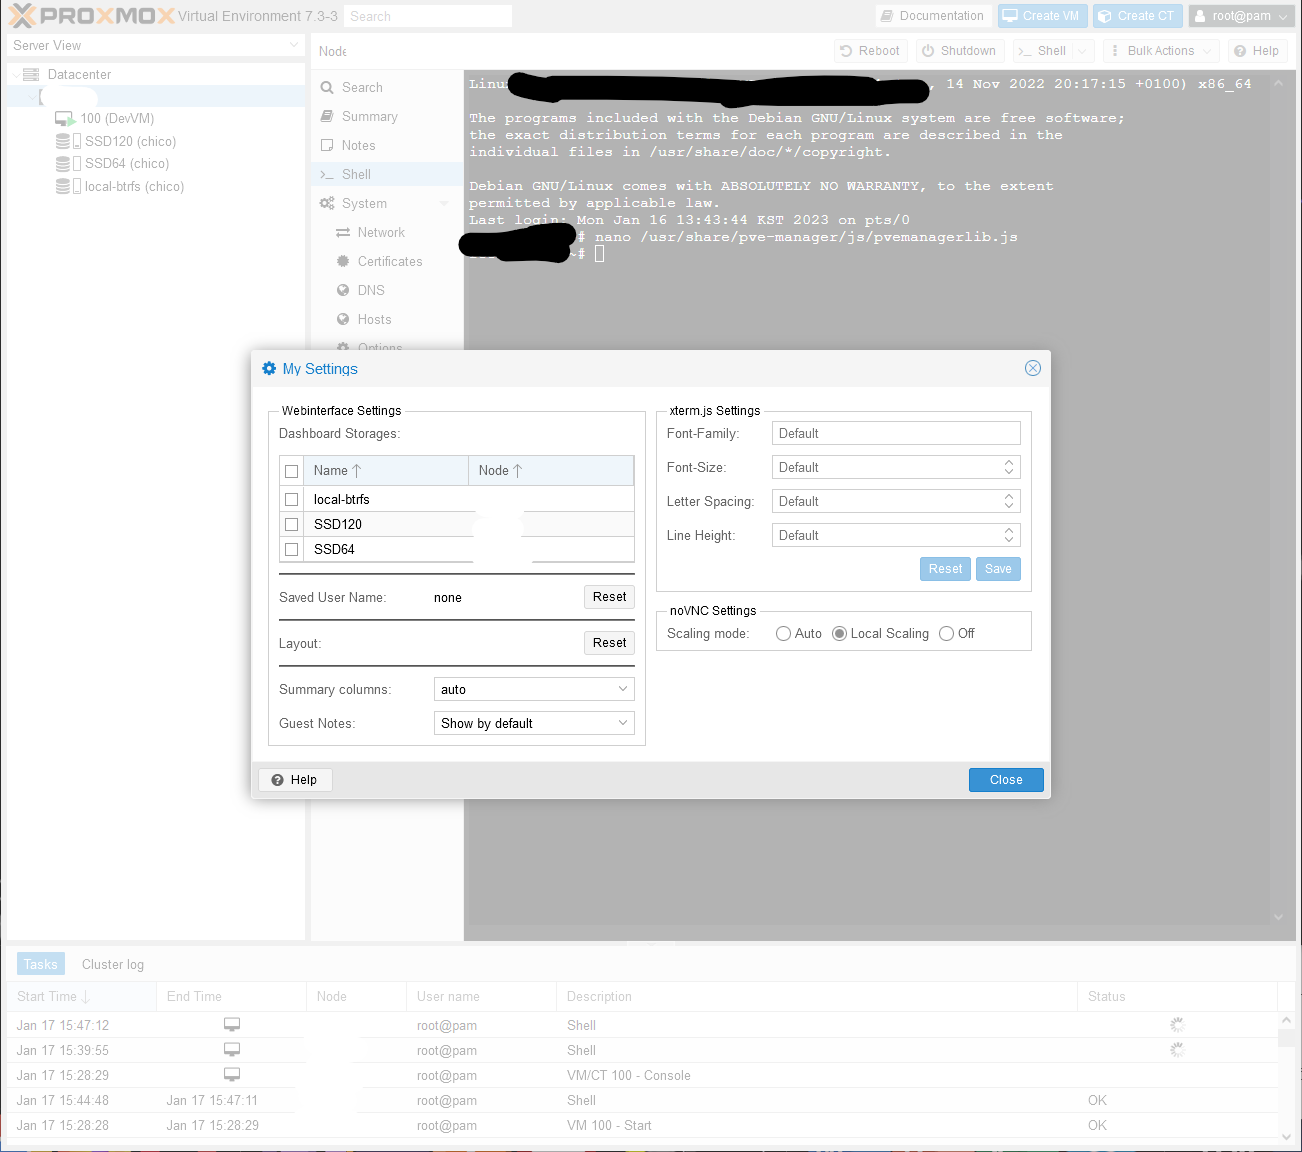The image size is (1302, 1152).
Task: Reset the Layout setting
Action: click(609, 643)
